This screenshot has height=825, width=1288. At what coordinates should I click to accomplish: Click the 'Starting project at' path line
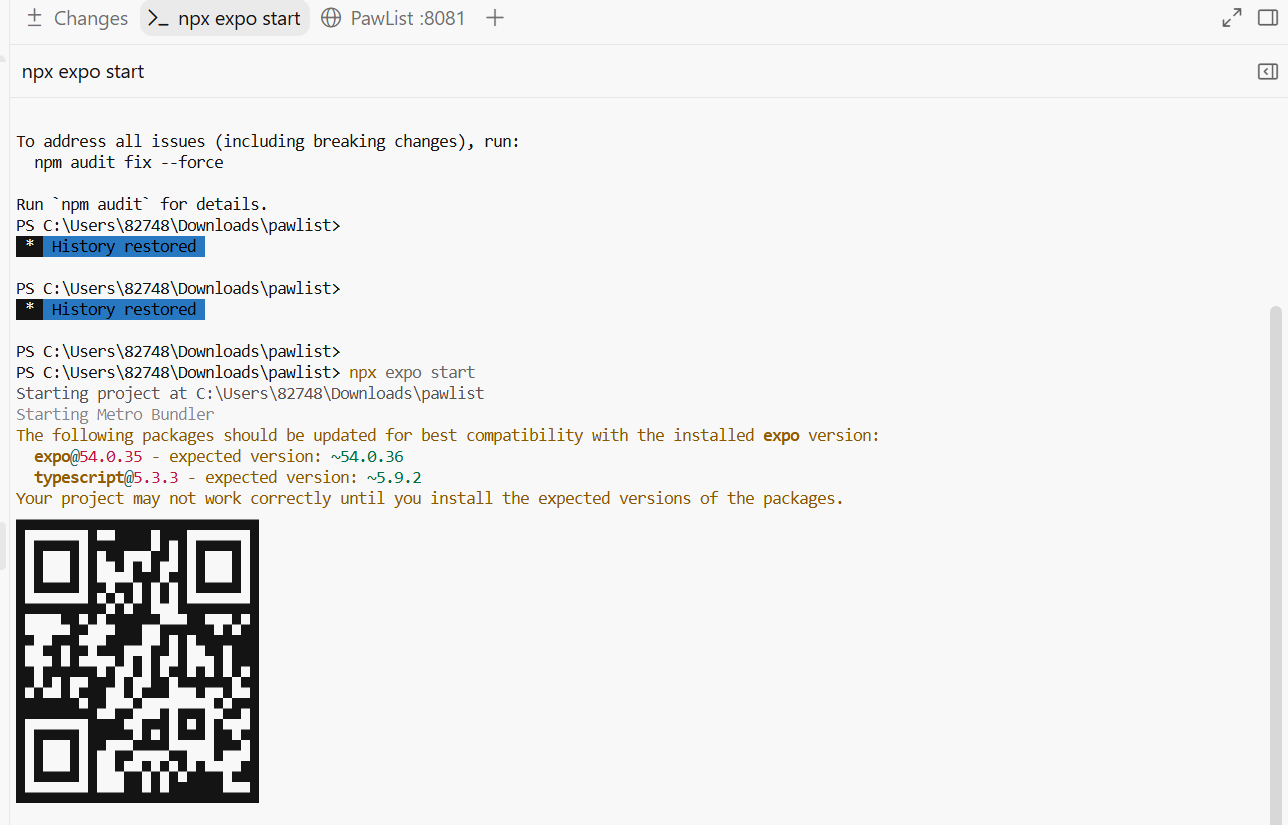point(250,393)
